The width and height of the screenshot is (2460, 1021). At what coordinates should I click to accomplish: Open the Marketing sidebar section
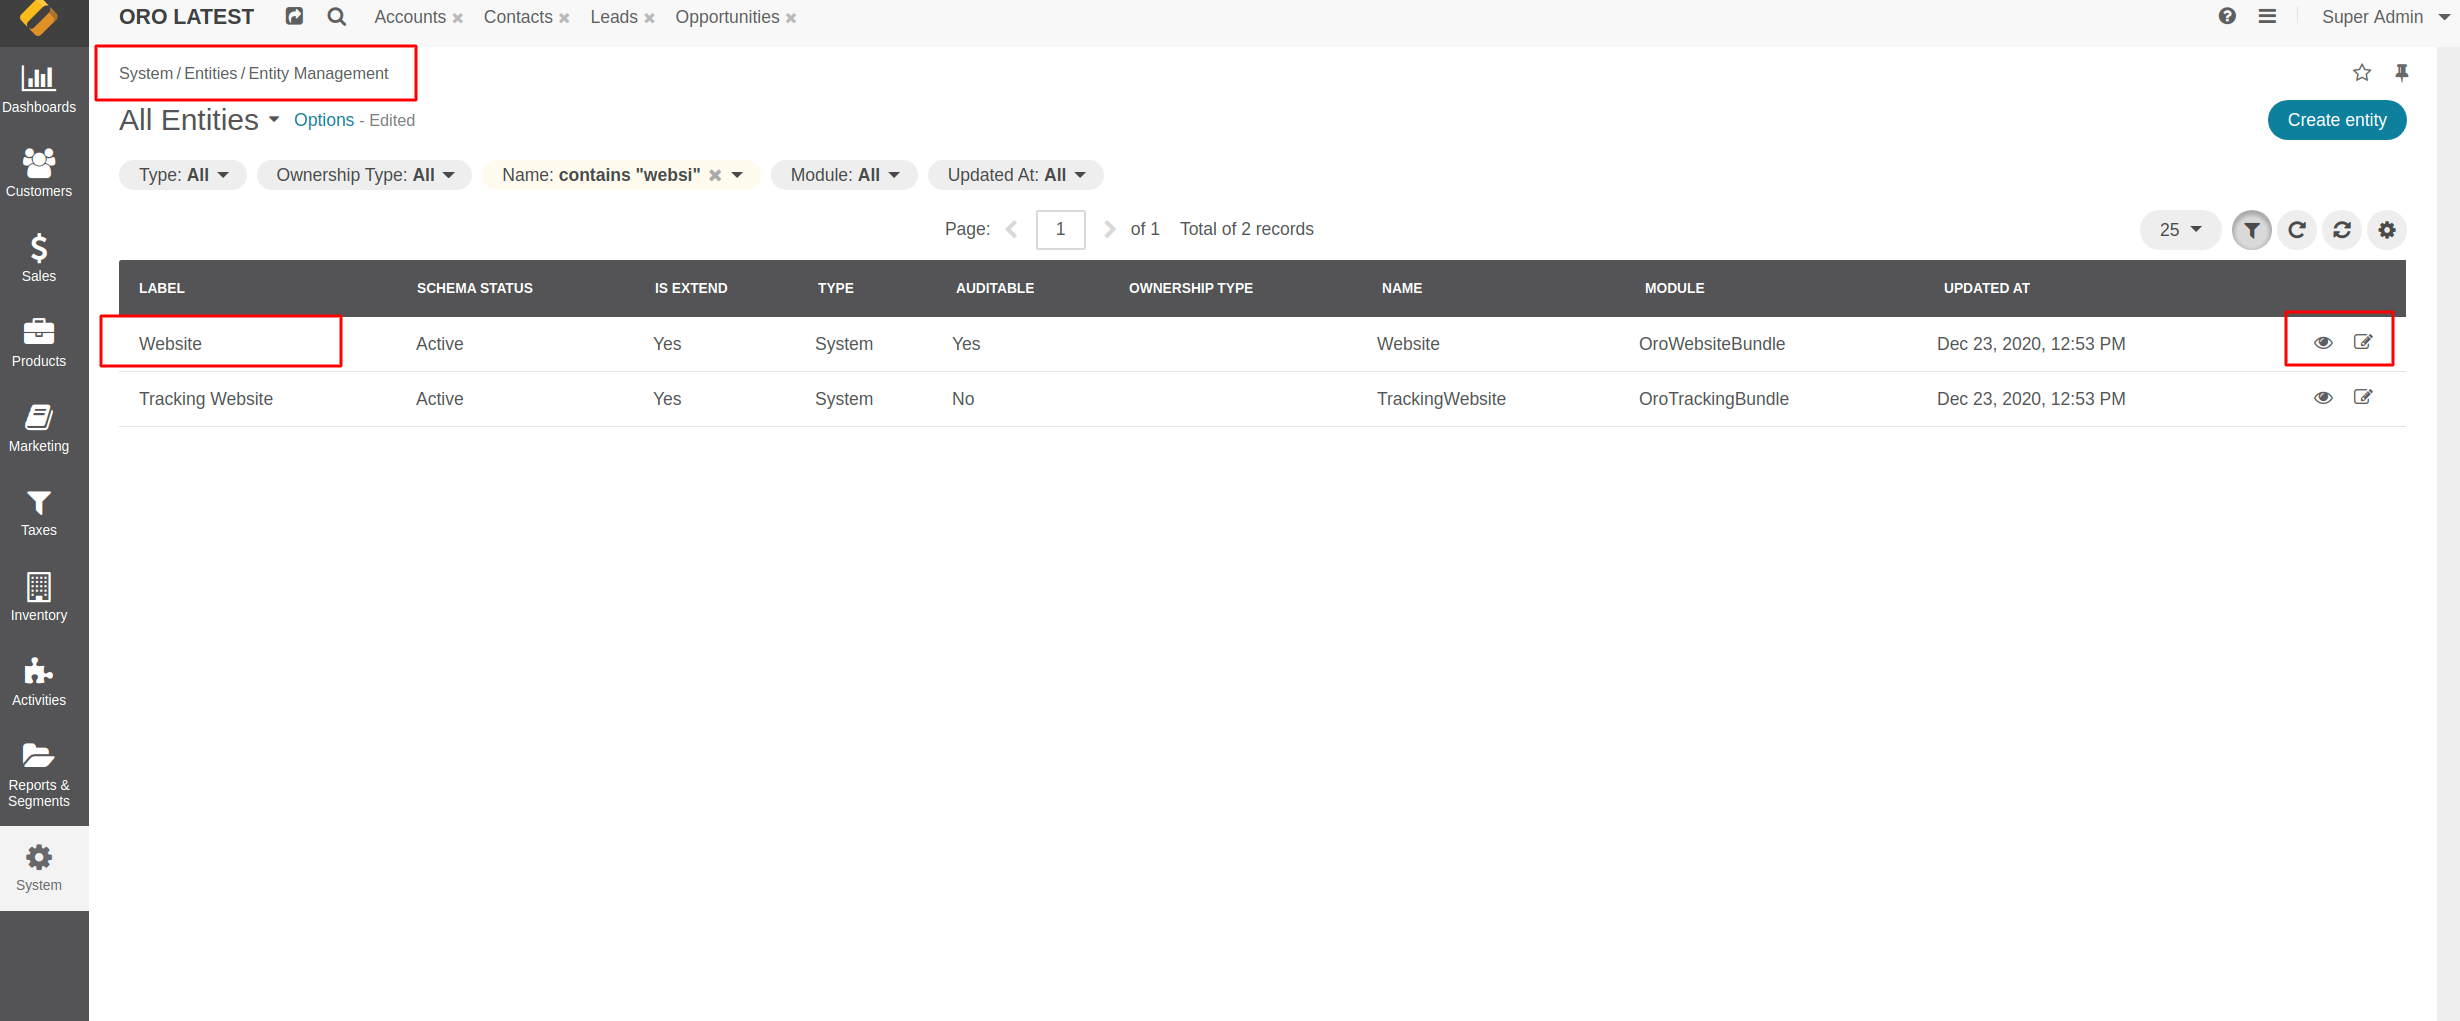coord(40,426)
